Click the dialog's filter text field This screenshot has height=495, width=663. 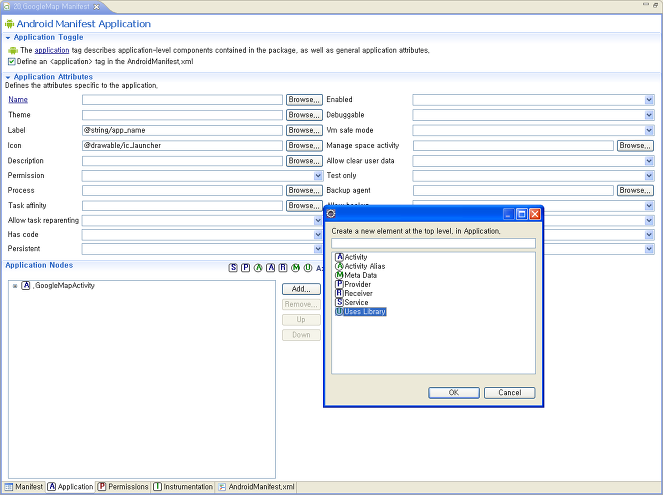pos(433,243)
